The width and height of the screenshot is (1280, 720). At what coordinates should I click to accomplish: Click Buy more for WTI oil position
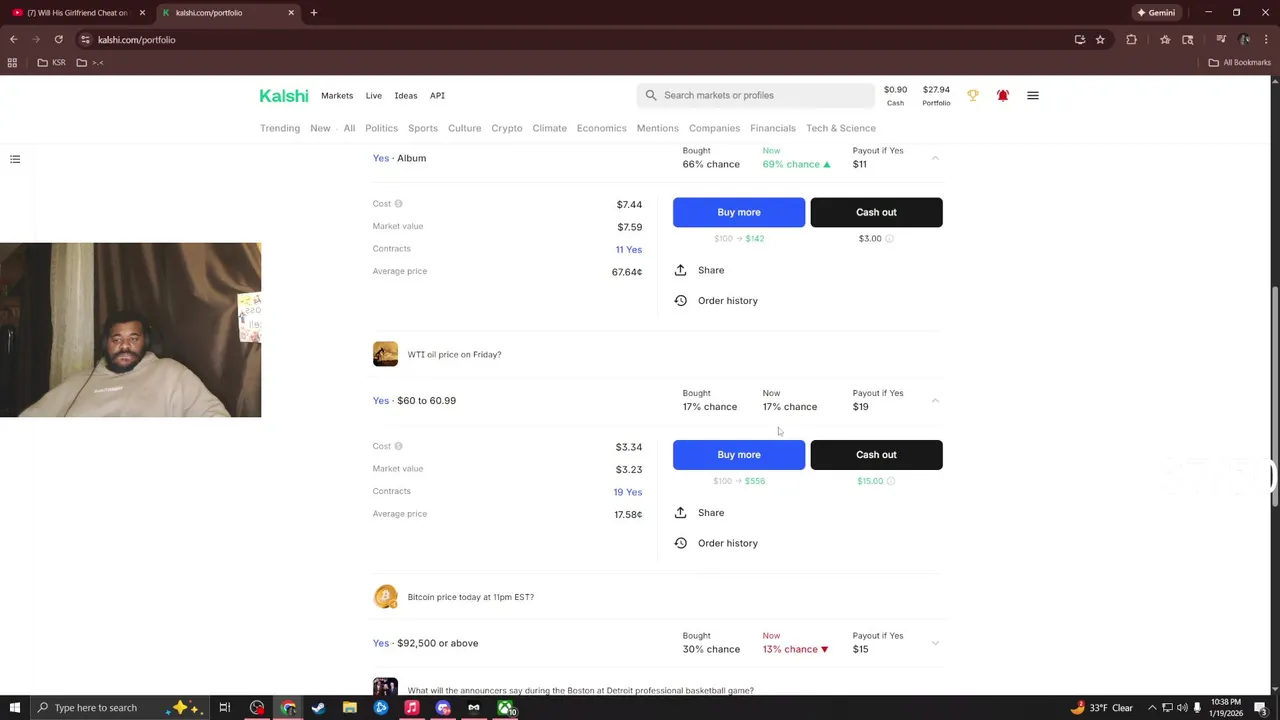(x=739, y=455)
